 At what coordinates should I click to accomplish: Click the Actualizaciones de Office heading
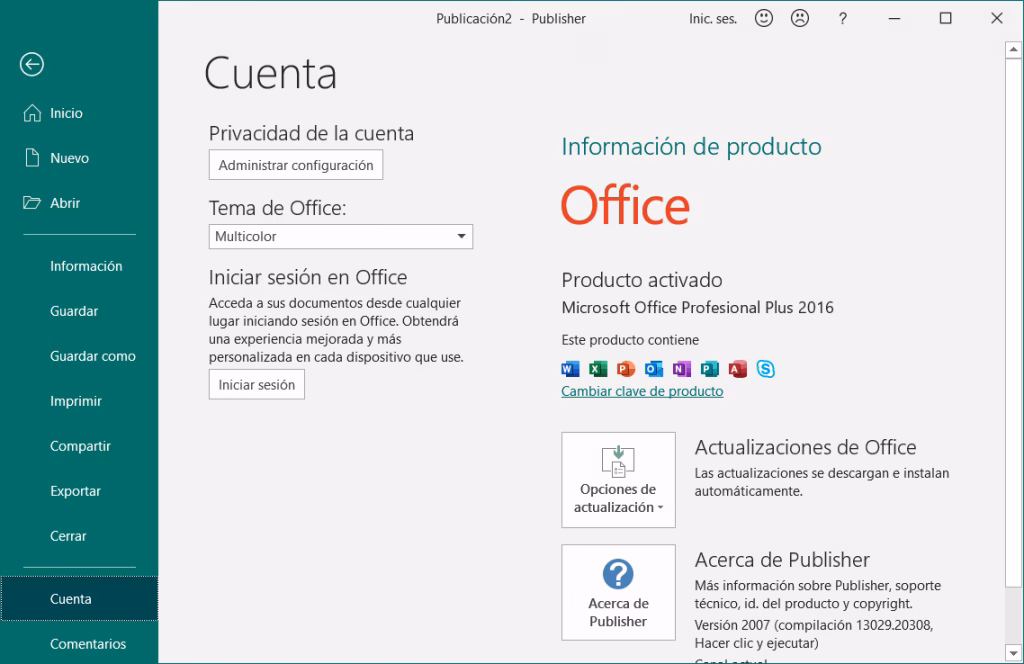(805, 447)
